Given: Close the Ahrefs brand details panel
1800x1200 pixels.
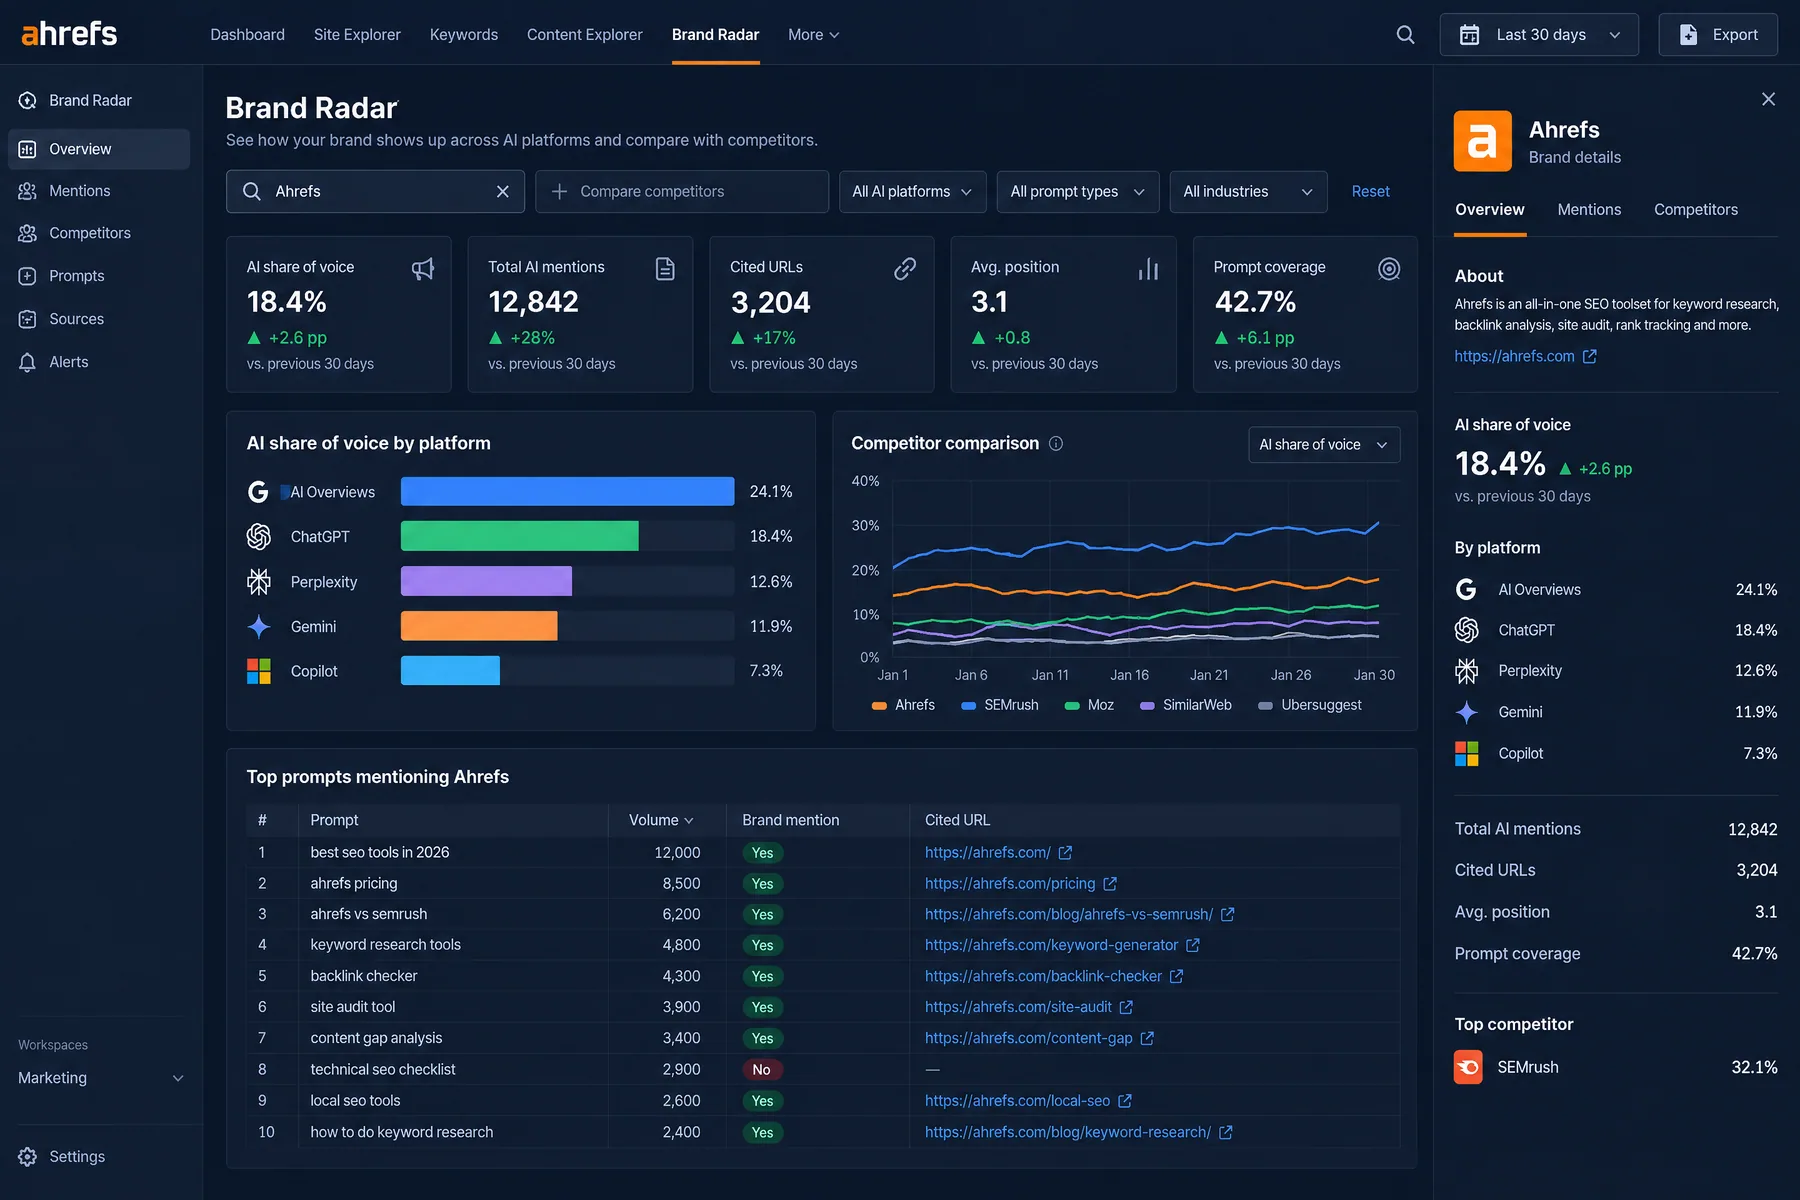Looking at the screenshot, I should tap(1768, 99).
